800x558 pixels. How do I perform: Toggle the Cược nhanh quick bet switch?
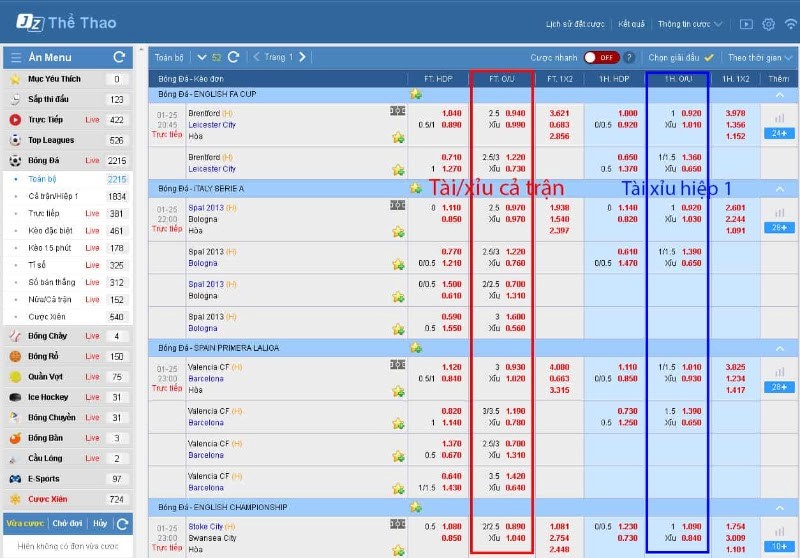pyautogui.click(x=601, y=58)
